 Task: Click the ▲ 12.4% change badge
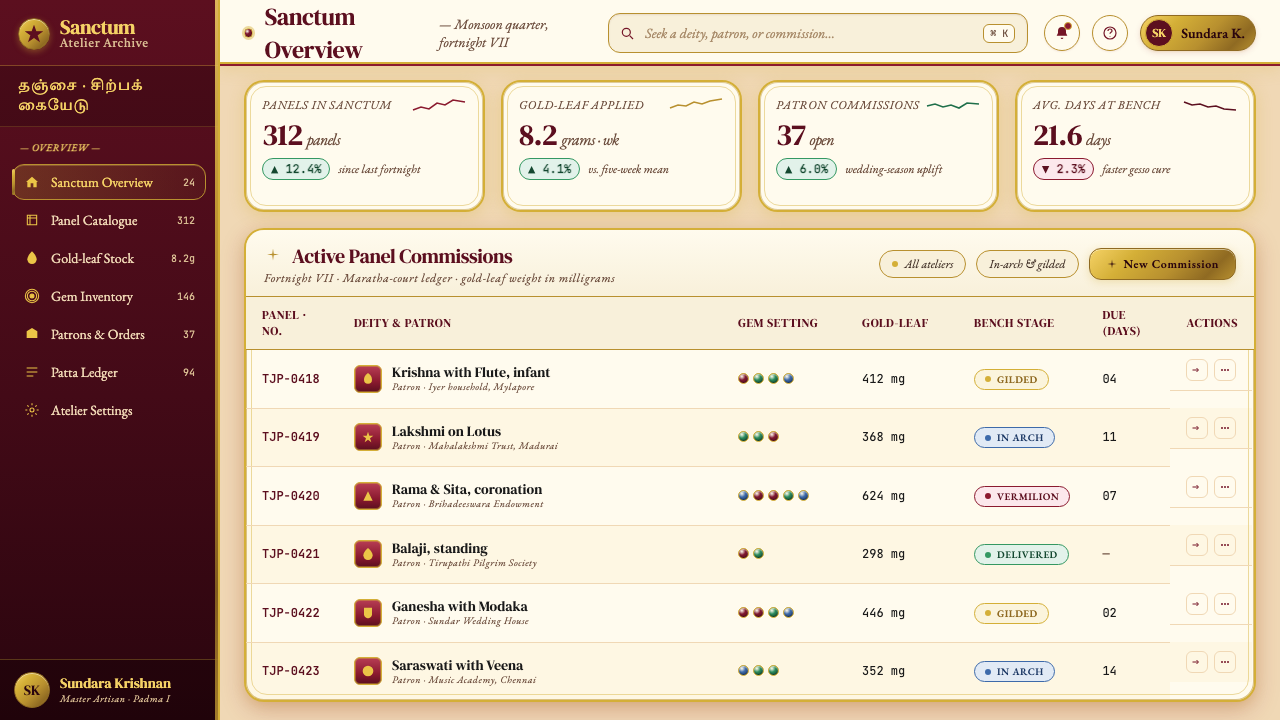296,169
